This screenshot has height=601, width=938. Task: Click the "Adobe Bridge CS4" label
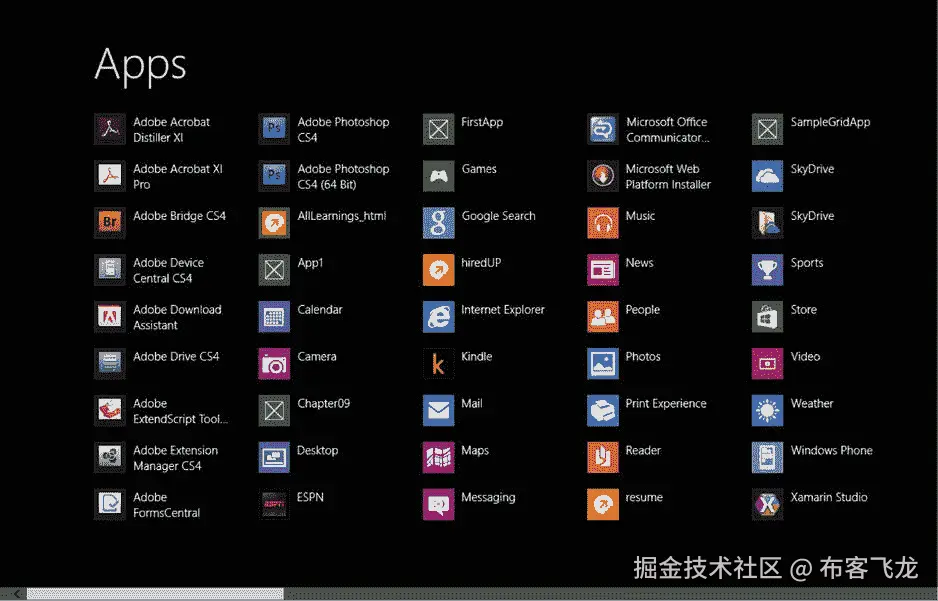click(x=179, y=216)
